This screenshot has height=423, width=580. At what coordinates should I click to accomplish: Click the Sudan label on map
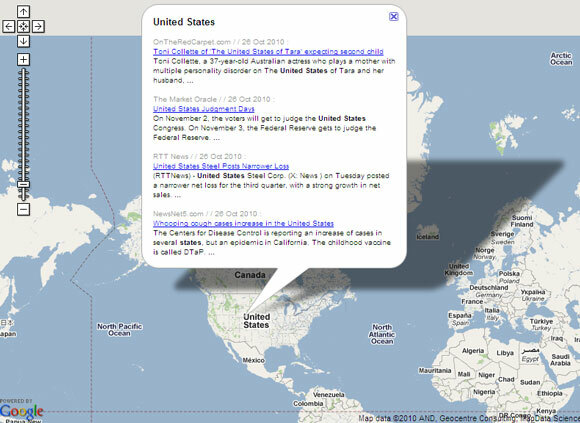530,382
